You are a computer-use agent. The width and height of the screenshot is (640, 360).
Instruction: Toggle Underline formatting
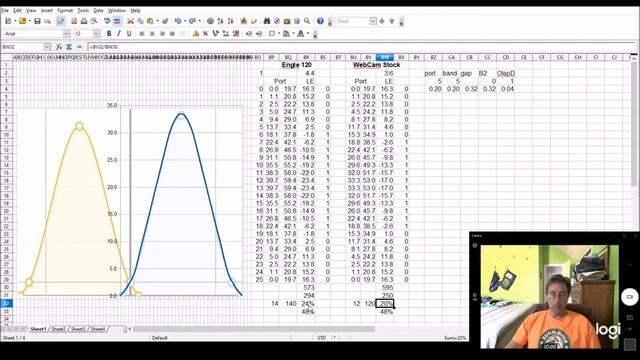pos(129,33)
